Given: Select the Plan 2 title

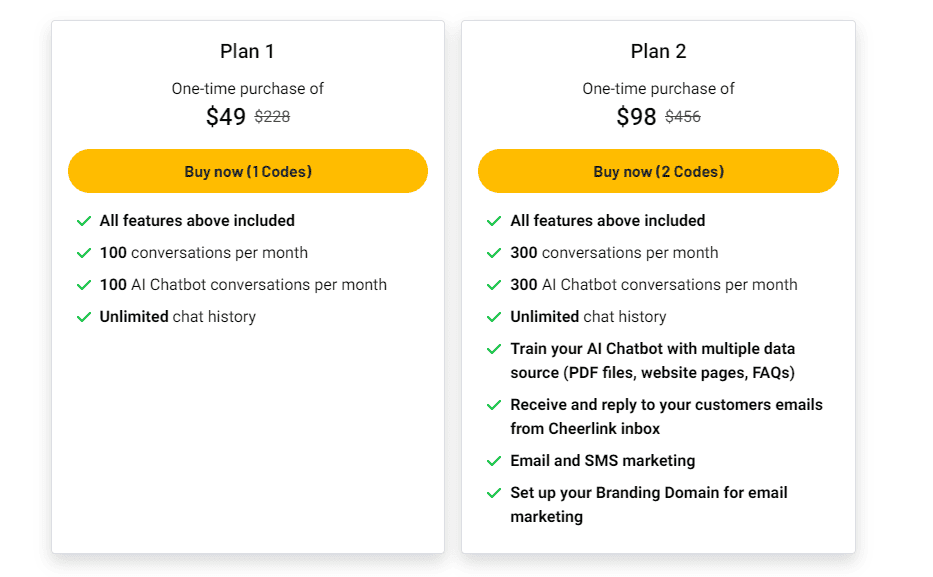Looking at the screenshot, I should tap(658, 51).
